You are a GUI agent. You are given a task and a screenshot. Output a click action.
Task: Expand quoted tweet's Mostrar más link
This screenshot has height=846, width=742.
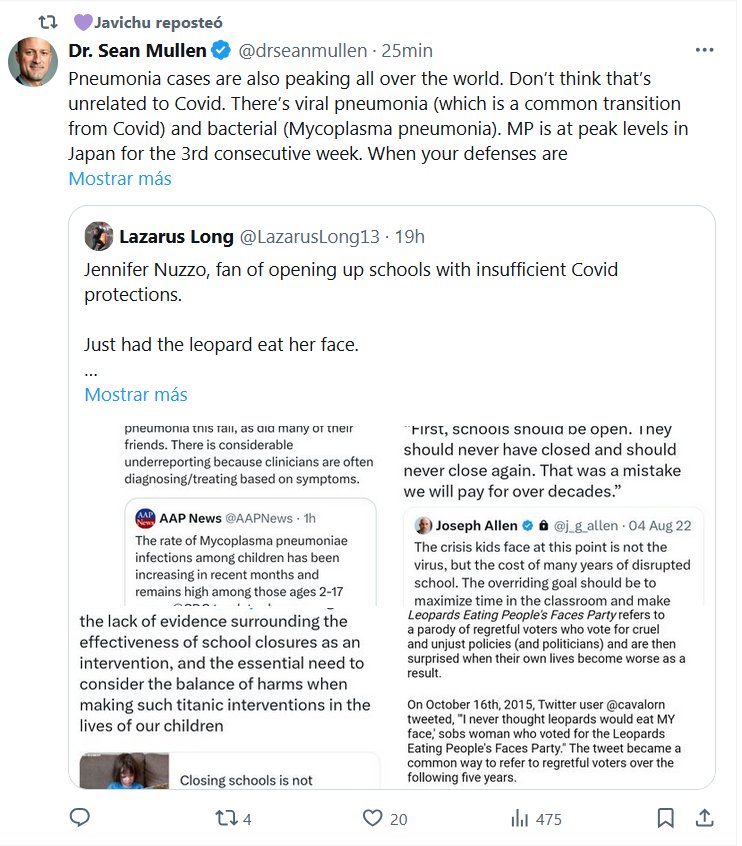tap(136, 394)
